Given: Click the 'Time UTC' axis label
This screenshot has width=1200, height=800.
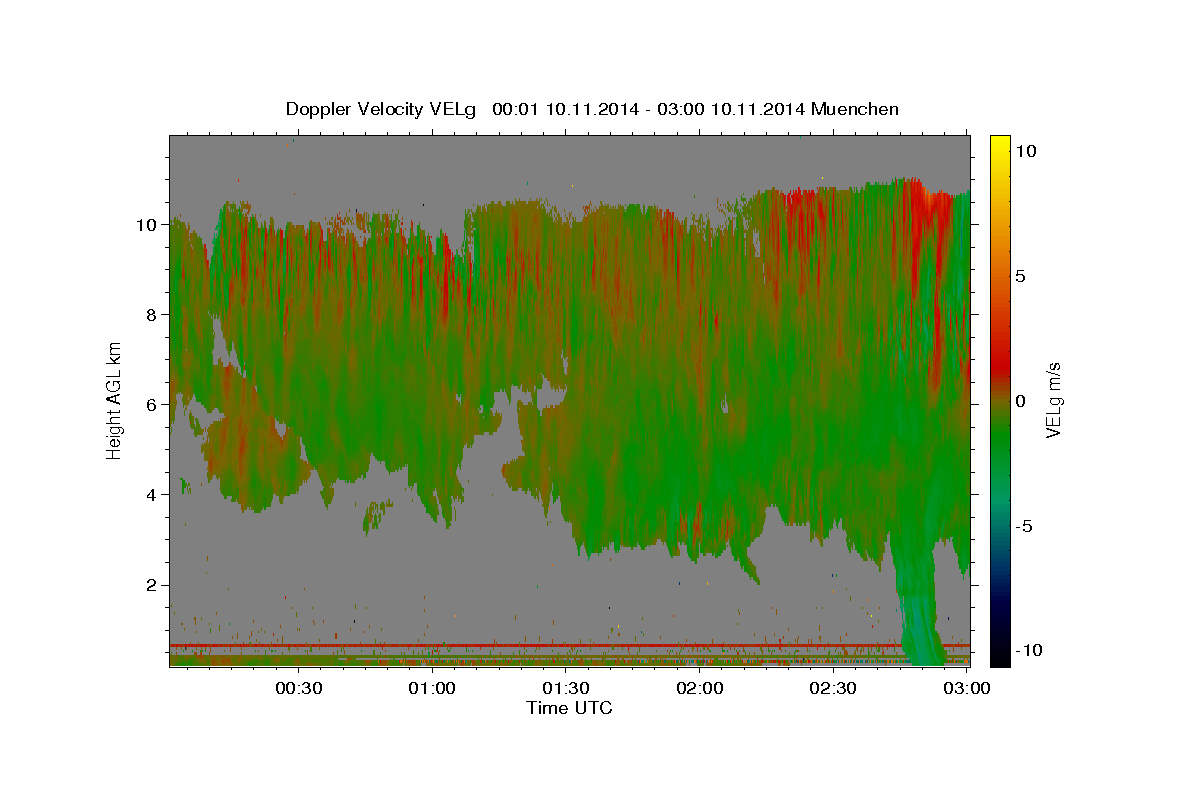Looking at the screenshot, I should (x=569, y=708).
